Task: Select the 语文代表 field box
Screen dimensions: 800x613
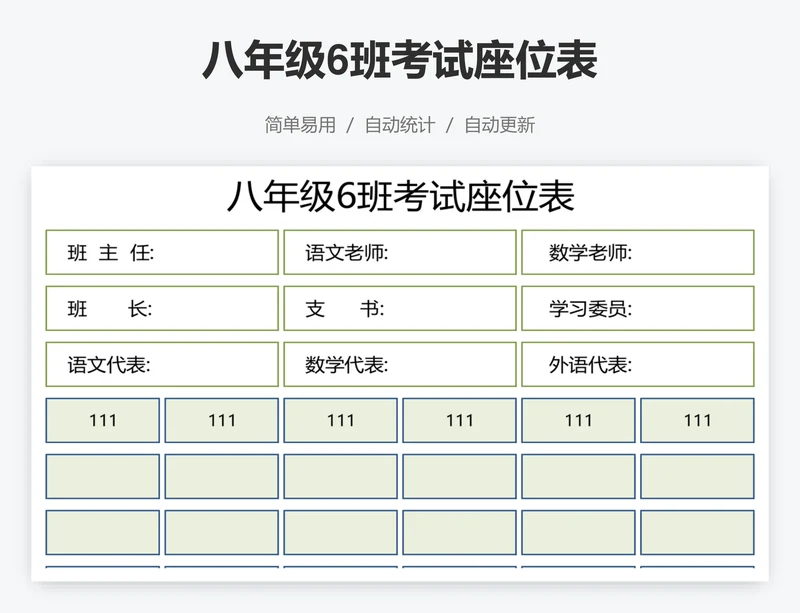Action: point(162,364)
